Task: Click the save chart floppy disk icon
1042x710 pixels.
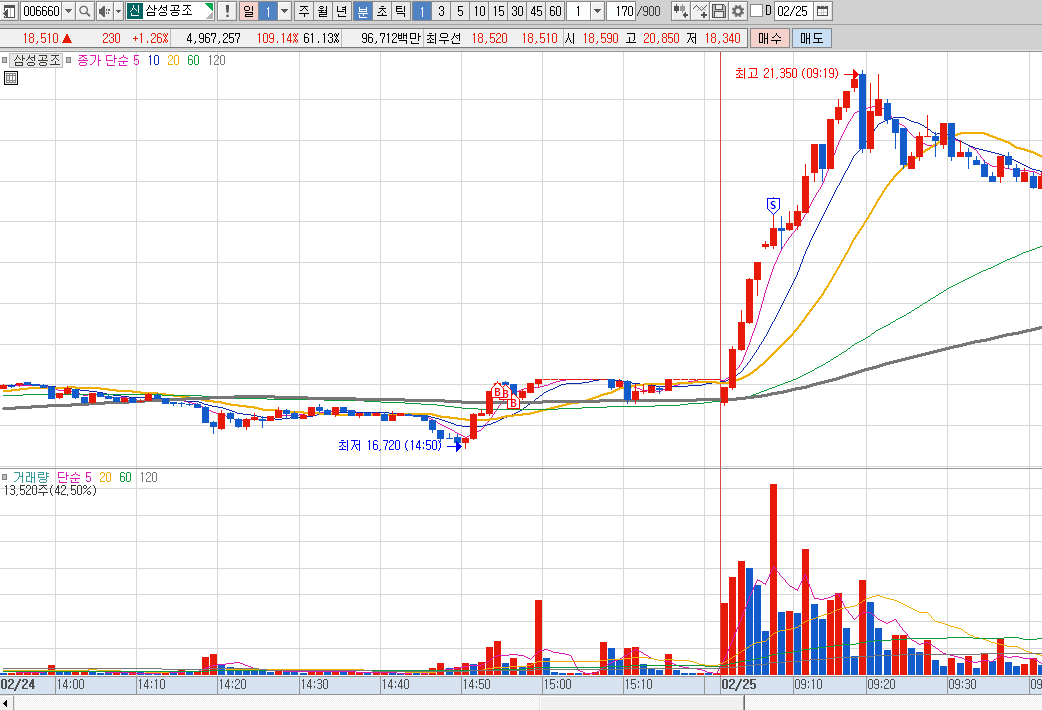Action: [x=719, y=11]
